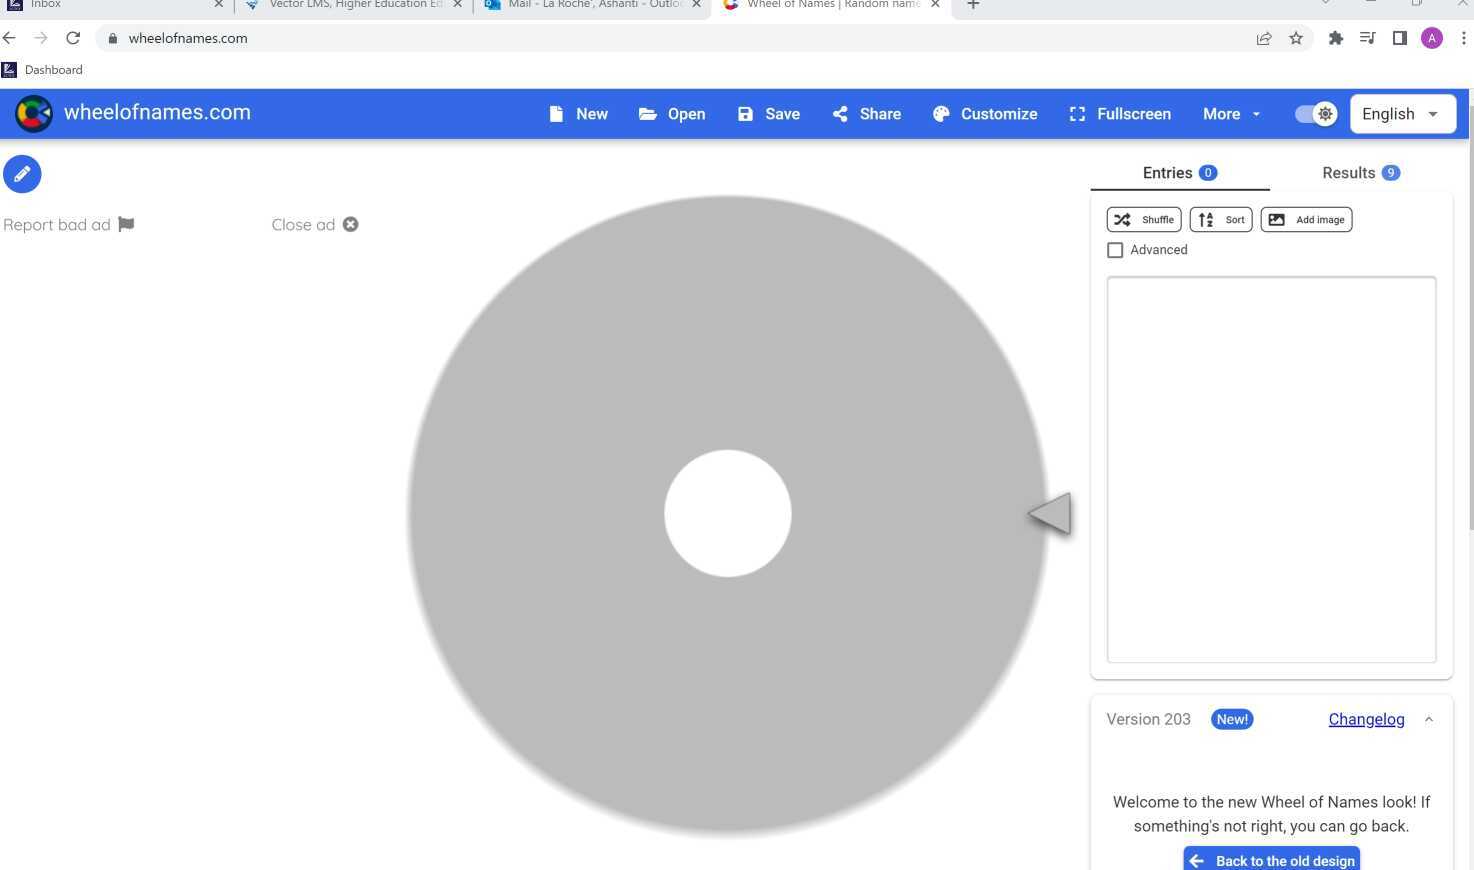Screen dimensions: 1474x870
Task: Switch to the Results tab
Action: (x=1360, y=173)
